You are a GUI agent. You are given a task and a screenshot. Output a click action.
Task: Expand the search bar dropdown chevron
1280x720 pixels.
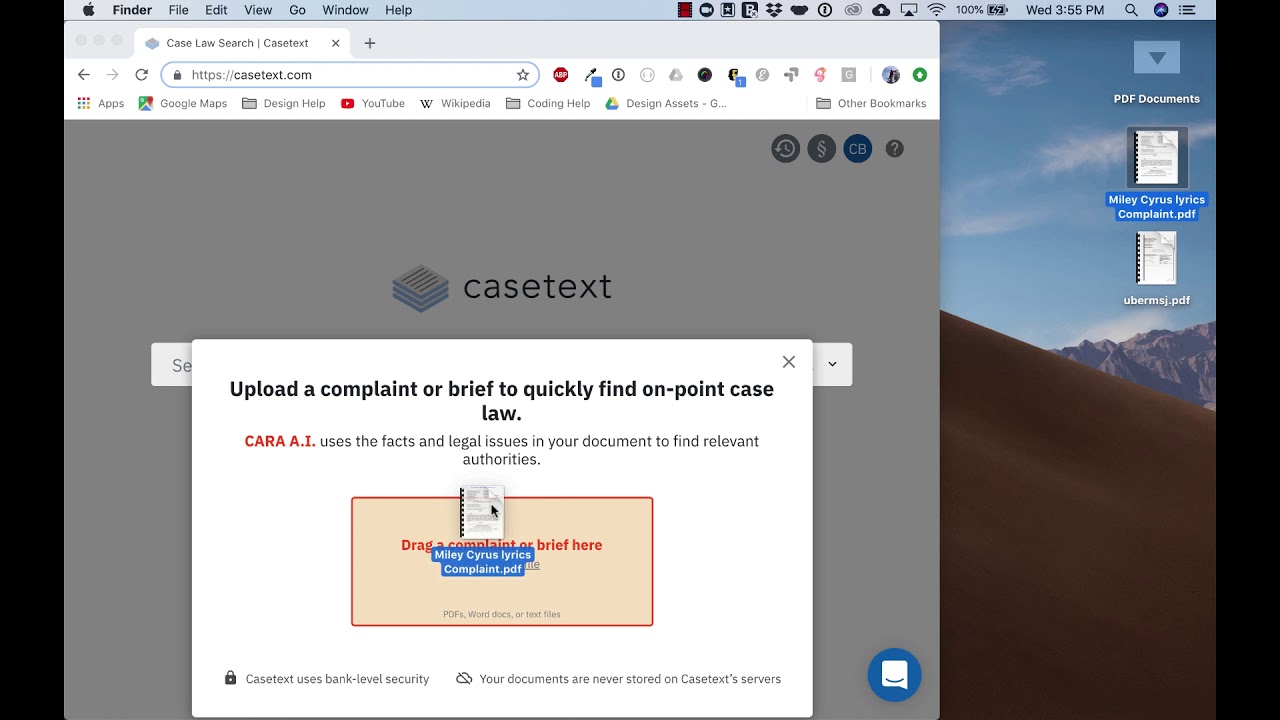pyautogui.click(x=832, y=364)
